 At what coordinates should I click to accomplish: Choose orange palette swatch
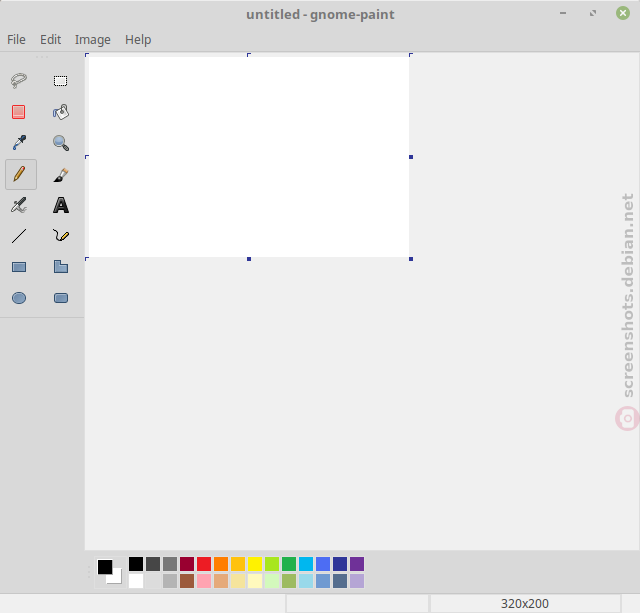221,564
